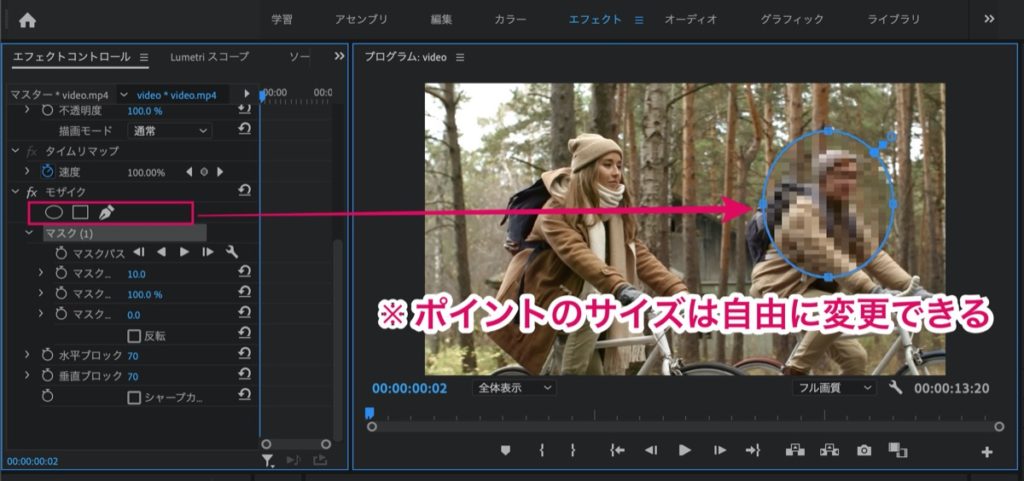This screenshot has height=481, width=1024.
Task: Toggle the モザイク fx effect switch
Action: pyautogui.click(x=32, y=192)
